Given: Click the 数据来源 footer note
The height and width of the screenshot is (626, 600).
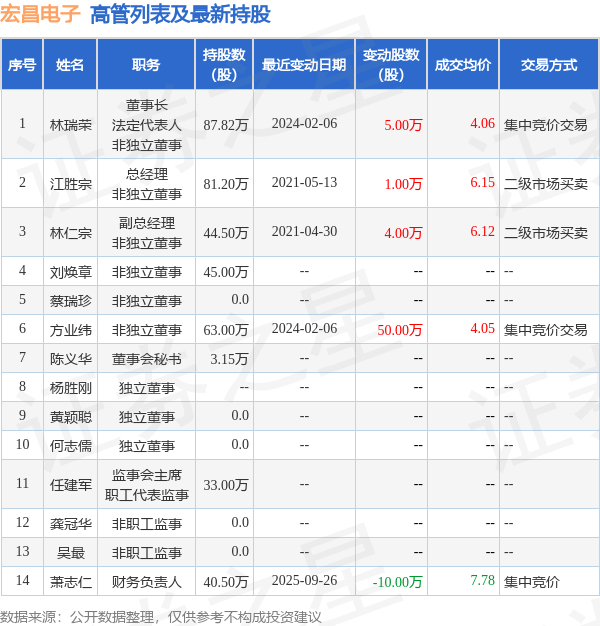Looking at the screenshot, I should pos(160,617).
